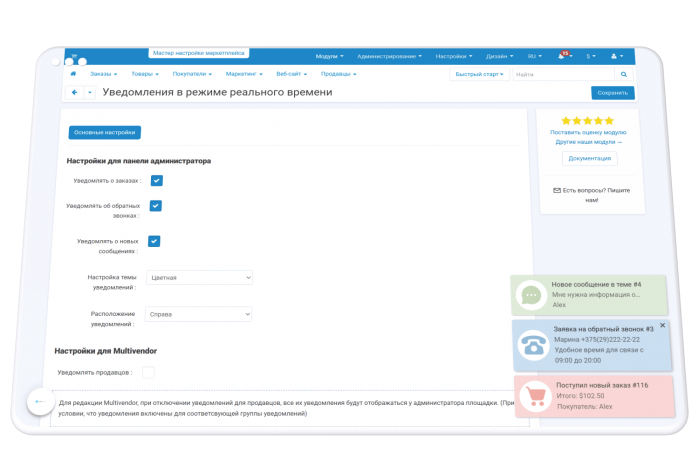700x466 pixels.
Task: Toggle Уведомлять о новых сообщениях checkbox
Action: pyautogui.click(x=154, y=241)
